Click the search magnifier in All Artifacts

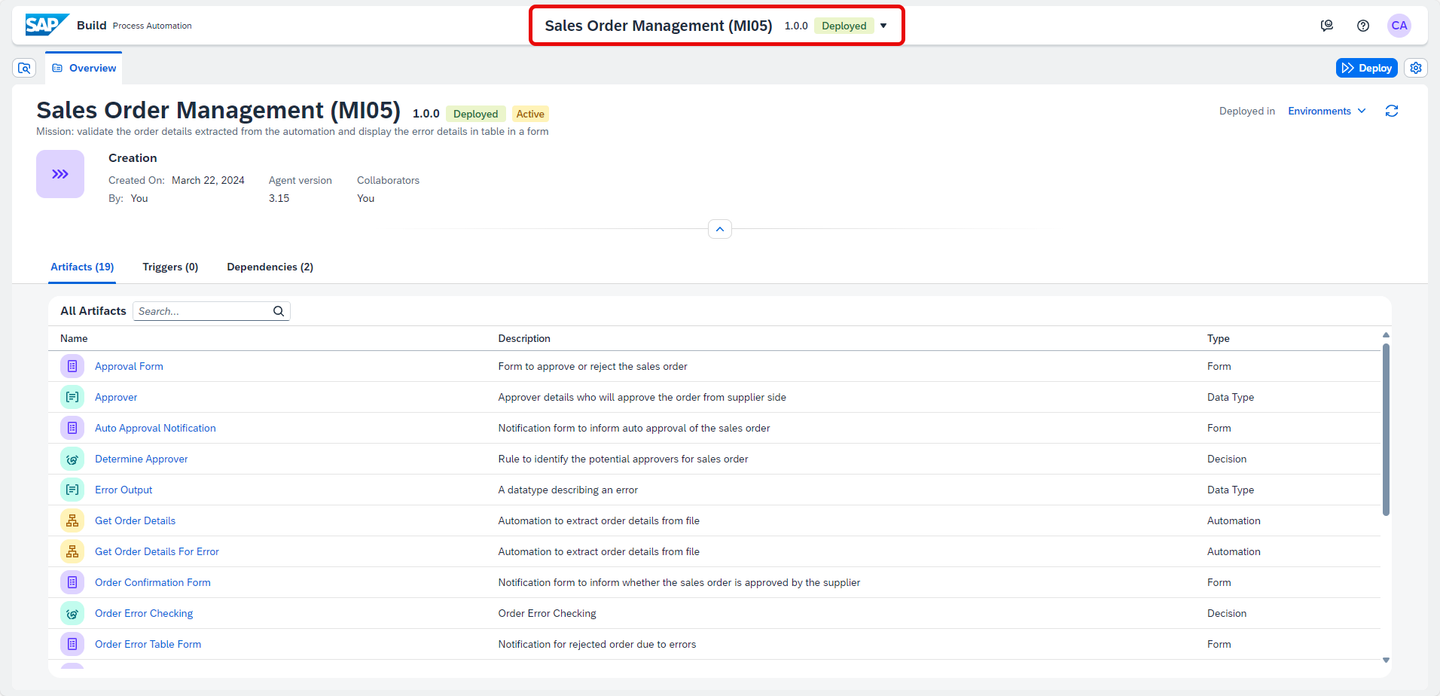(279, 311)
